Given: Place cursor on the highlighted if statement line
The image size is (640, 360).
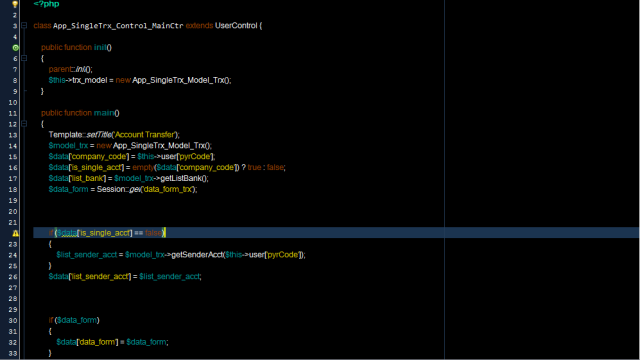Looking at the screenshot, I should click(336, 233).
